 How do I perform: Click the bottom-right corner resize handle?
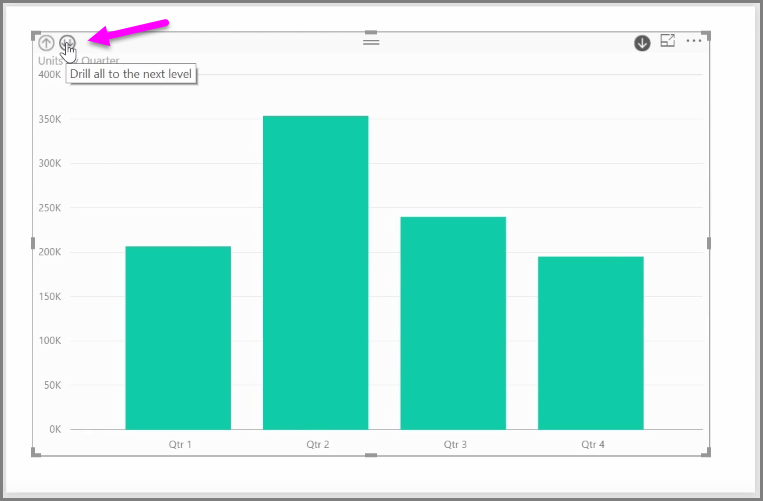pos(707,453)
